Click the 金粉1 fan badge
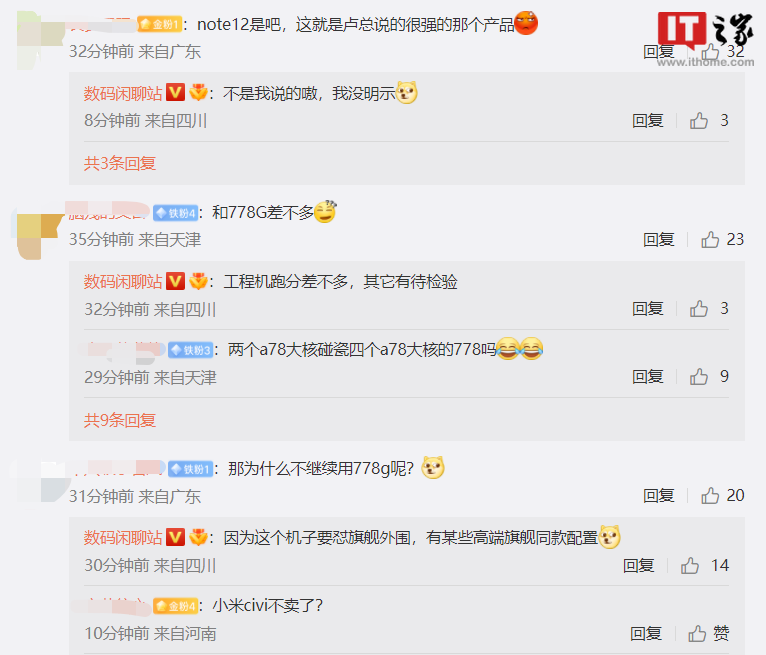766x655 pixels. (x=160, y=24)
